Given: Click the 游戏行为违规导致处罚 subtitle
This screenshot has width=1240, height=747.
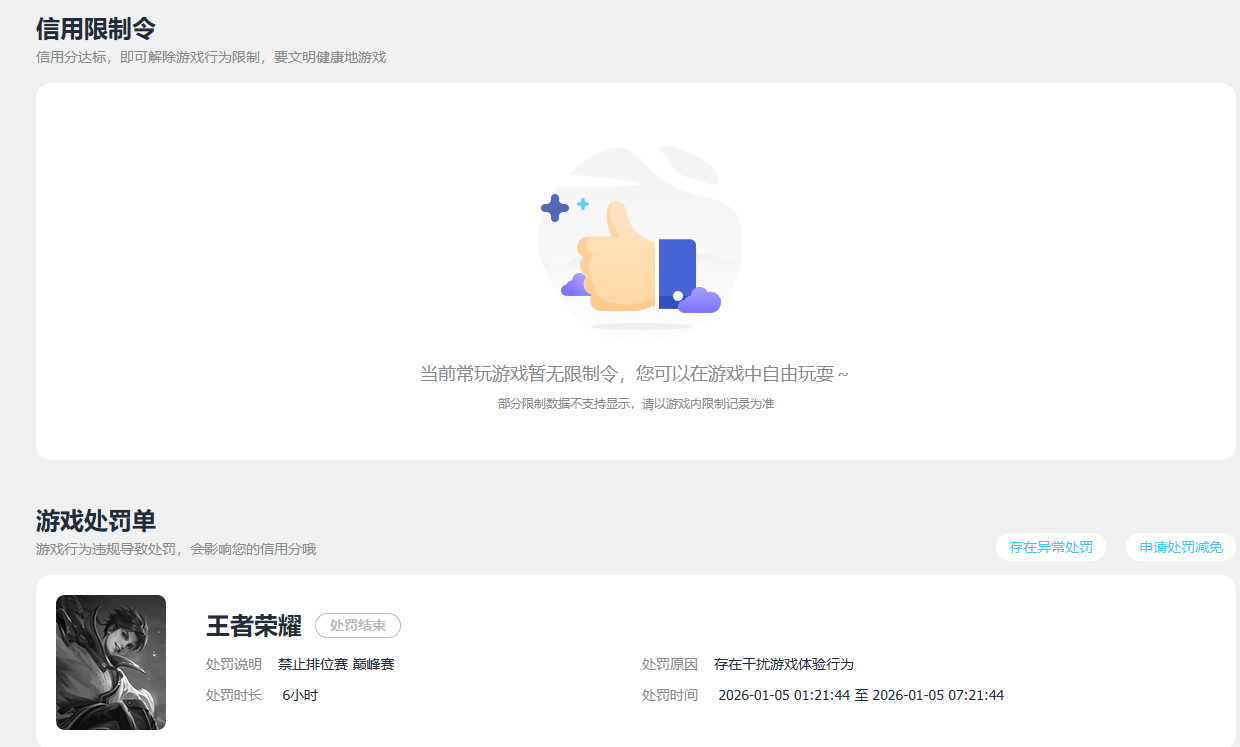Looking at the screenshot, I should coord(176,549).
